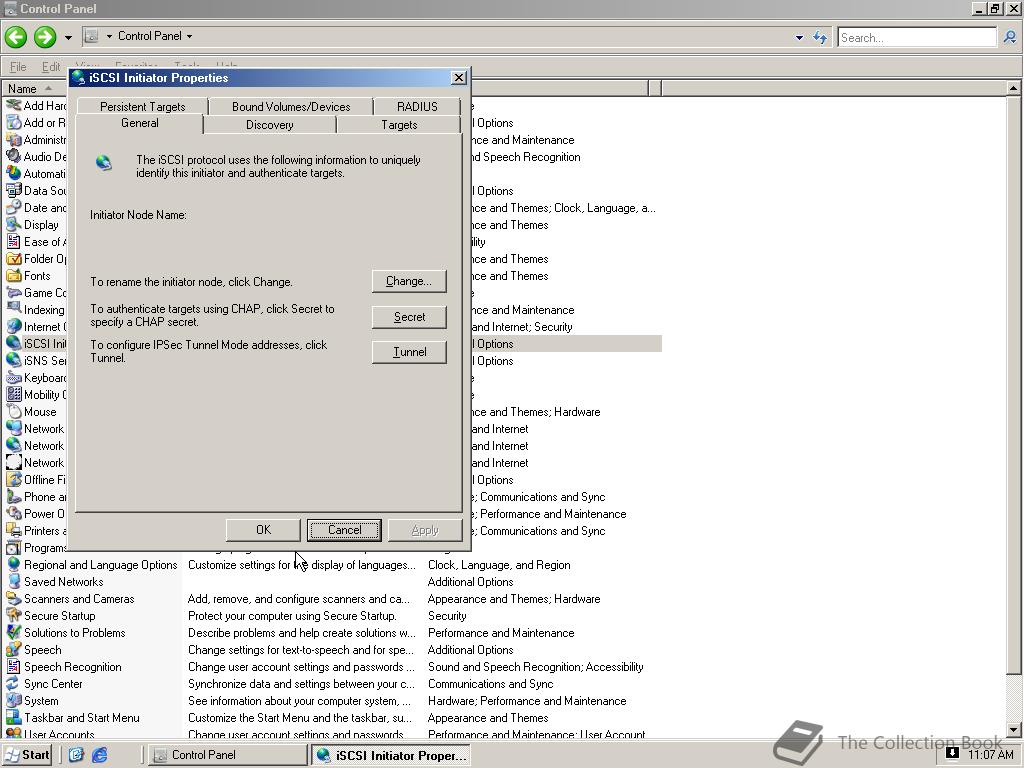The width and height of the screenshot is (1024, 768).
Task: Sort by the Name column header
Action: 33,88
